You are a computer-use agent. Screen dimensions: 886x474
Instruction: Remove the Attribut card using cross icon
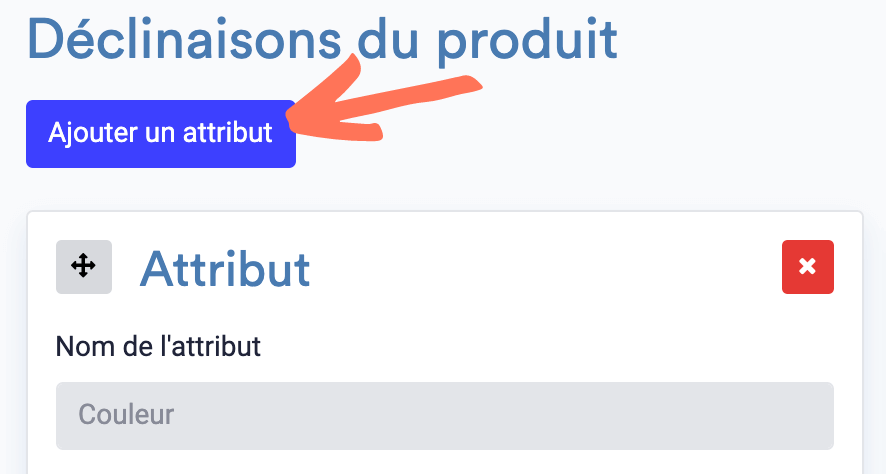point(807,267)
